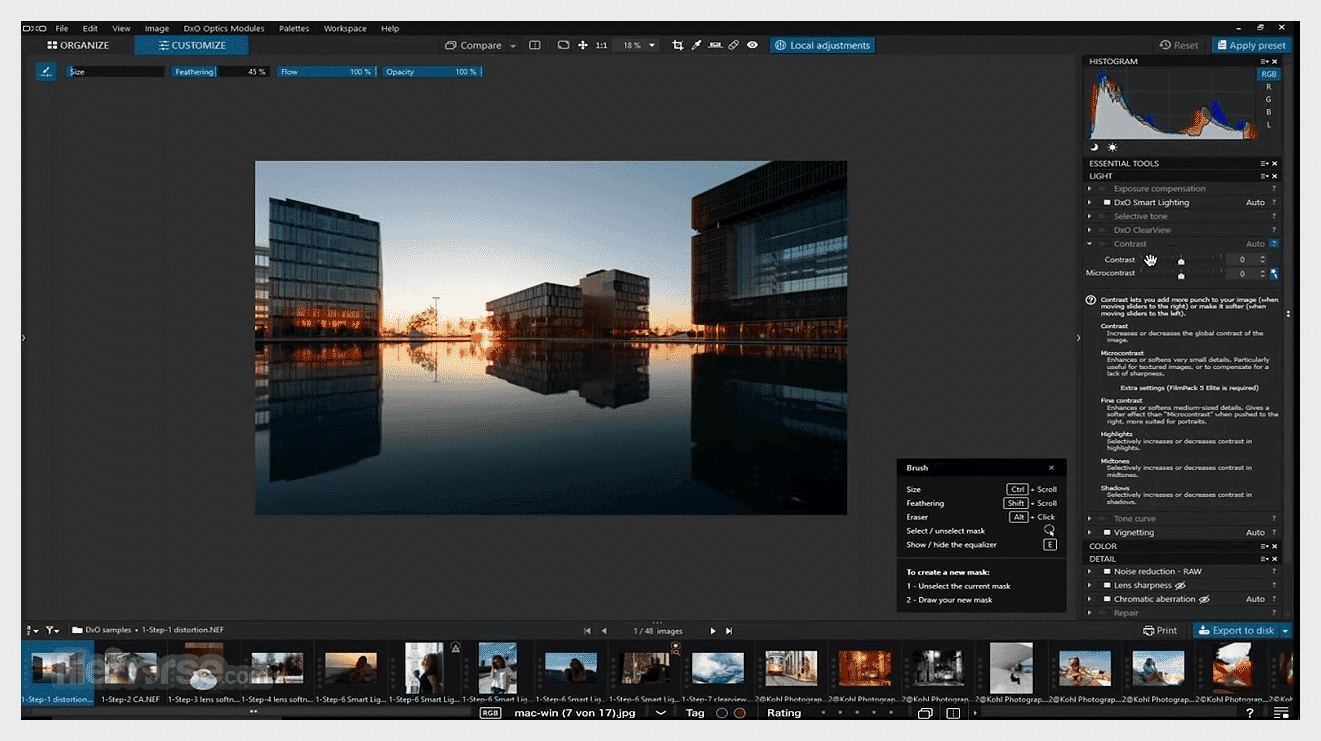Image resolution: width=1321 pixels, height=741 pixels.
Task: Select the Repair bandage tool
Action: pos(734,45)
